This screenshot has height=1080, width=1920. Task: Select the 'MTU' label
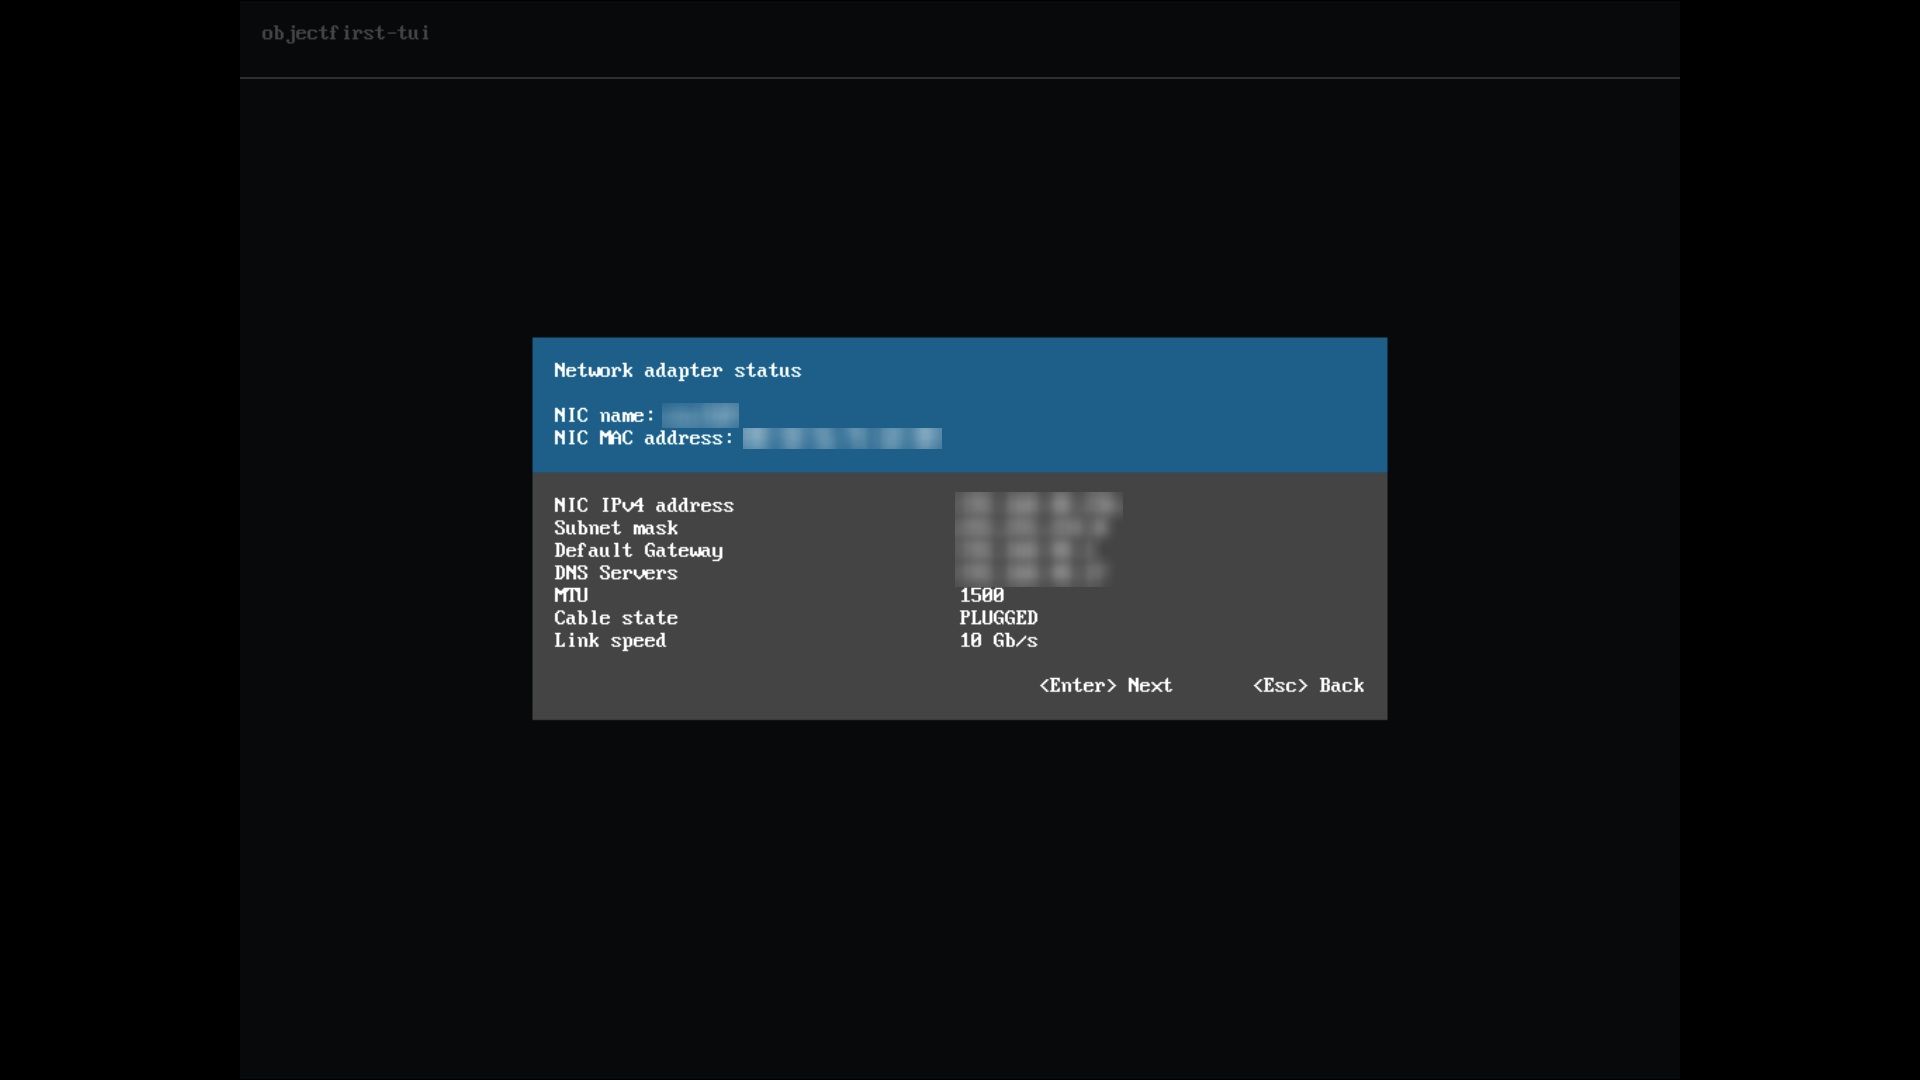(x=571, y=595)
